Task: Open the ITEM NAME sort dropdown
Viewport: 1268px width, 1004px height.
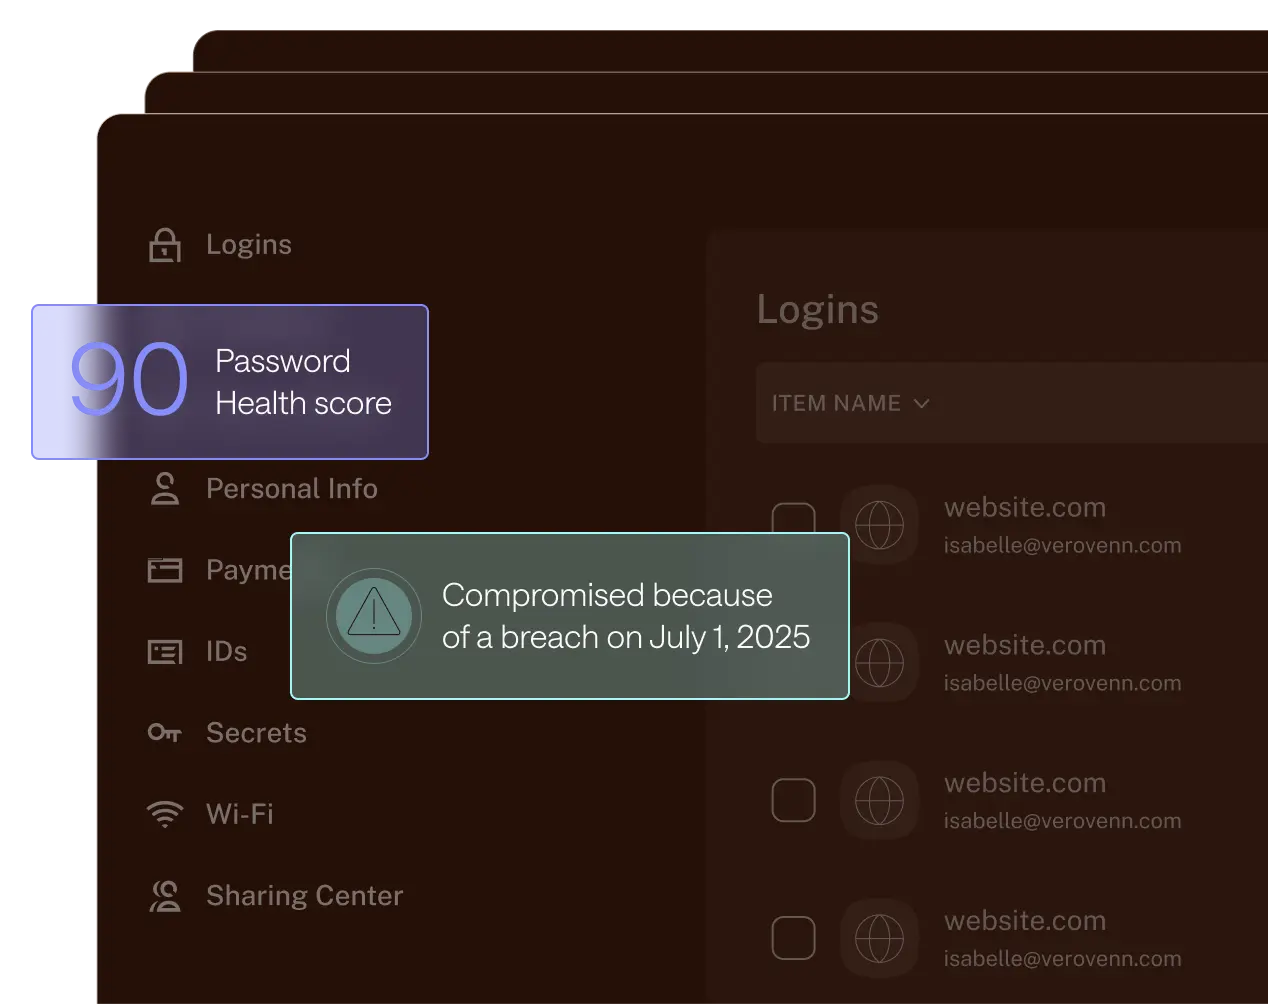Action: pyautogui.click(x=851, y=403)
